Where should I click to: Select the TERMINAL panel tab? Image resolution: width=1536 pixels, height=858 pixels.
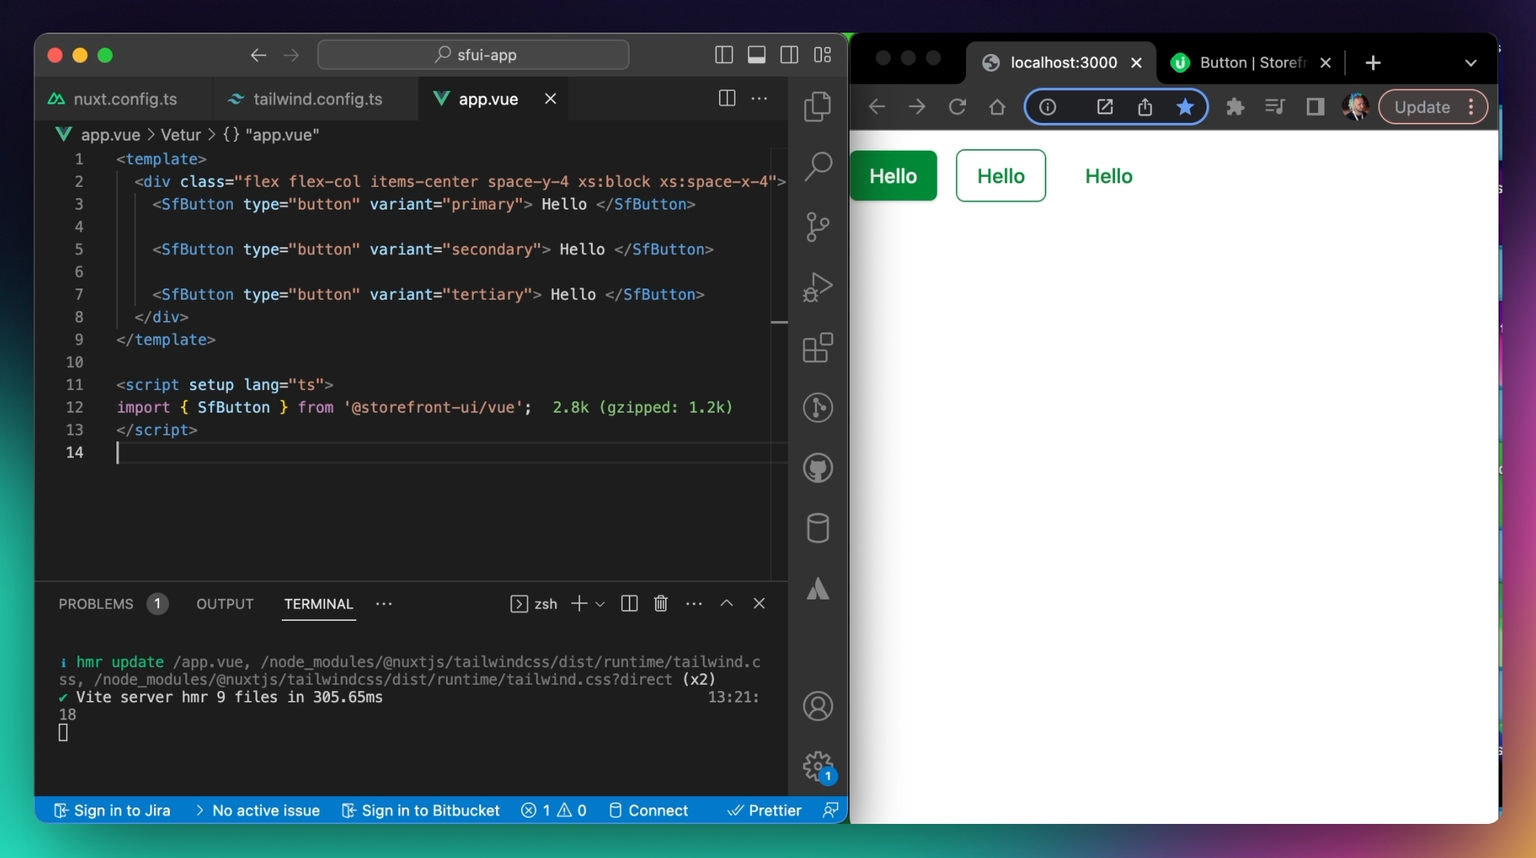[x=318, y=604]
